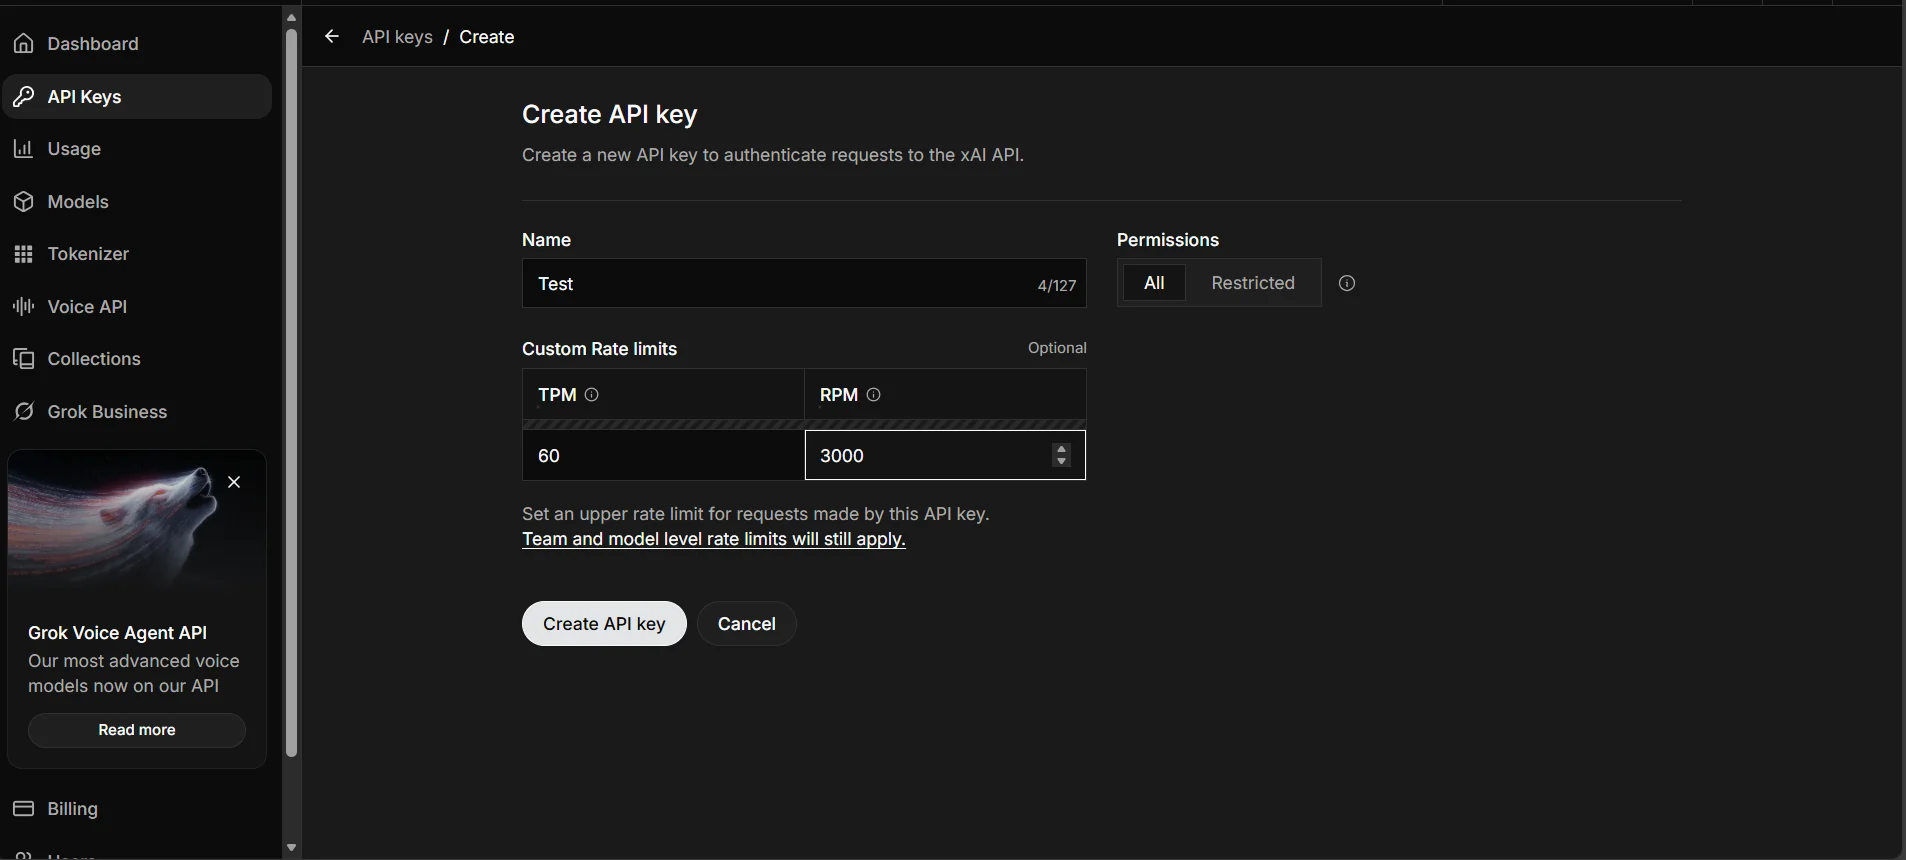Click the Permissions info icon
The width and height of the screenshot is (1906, 860).
[x=1347, y=283]
